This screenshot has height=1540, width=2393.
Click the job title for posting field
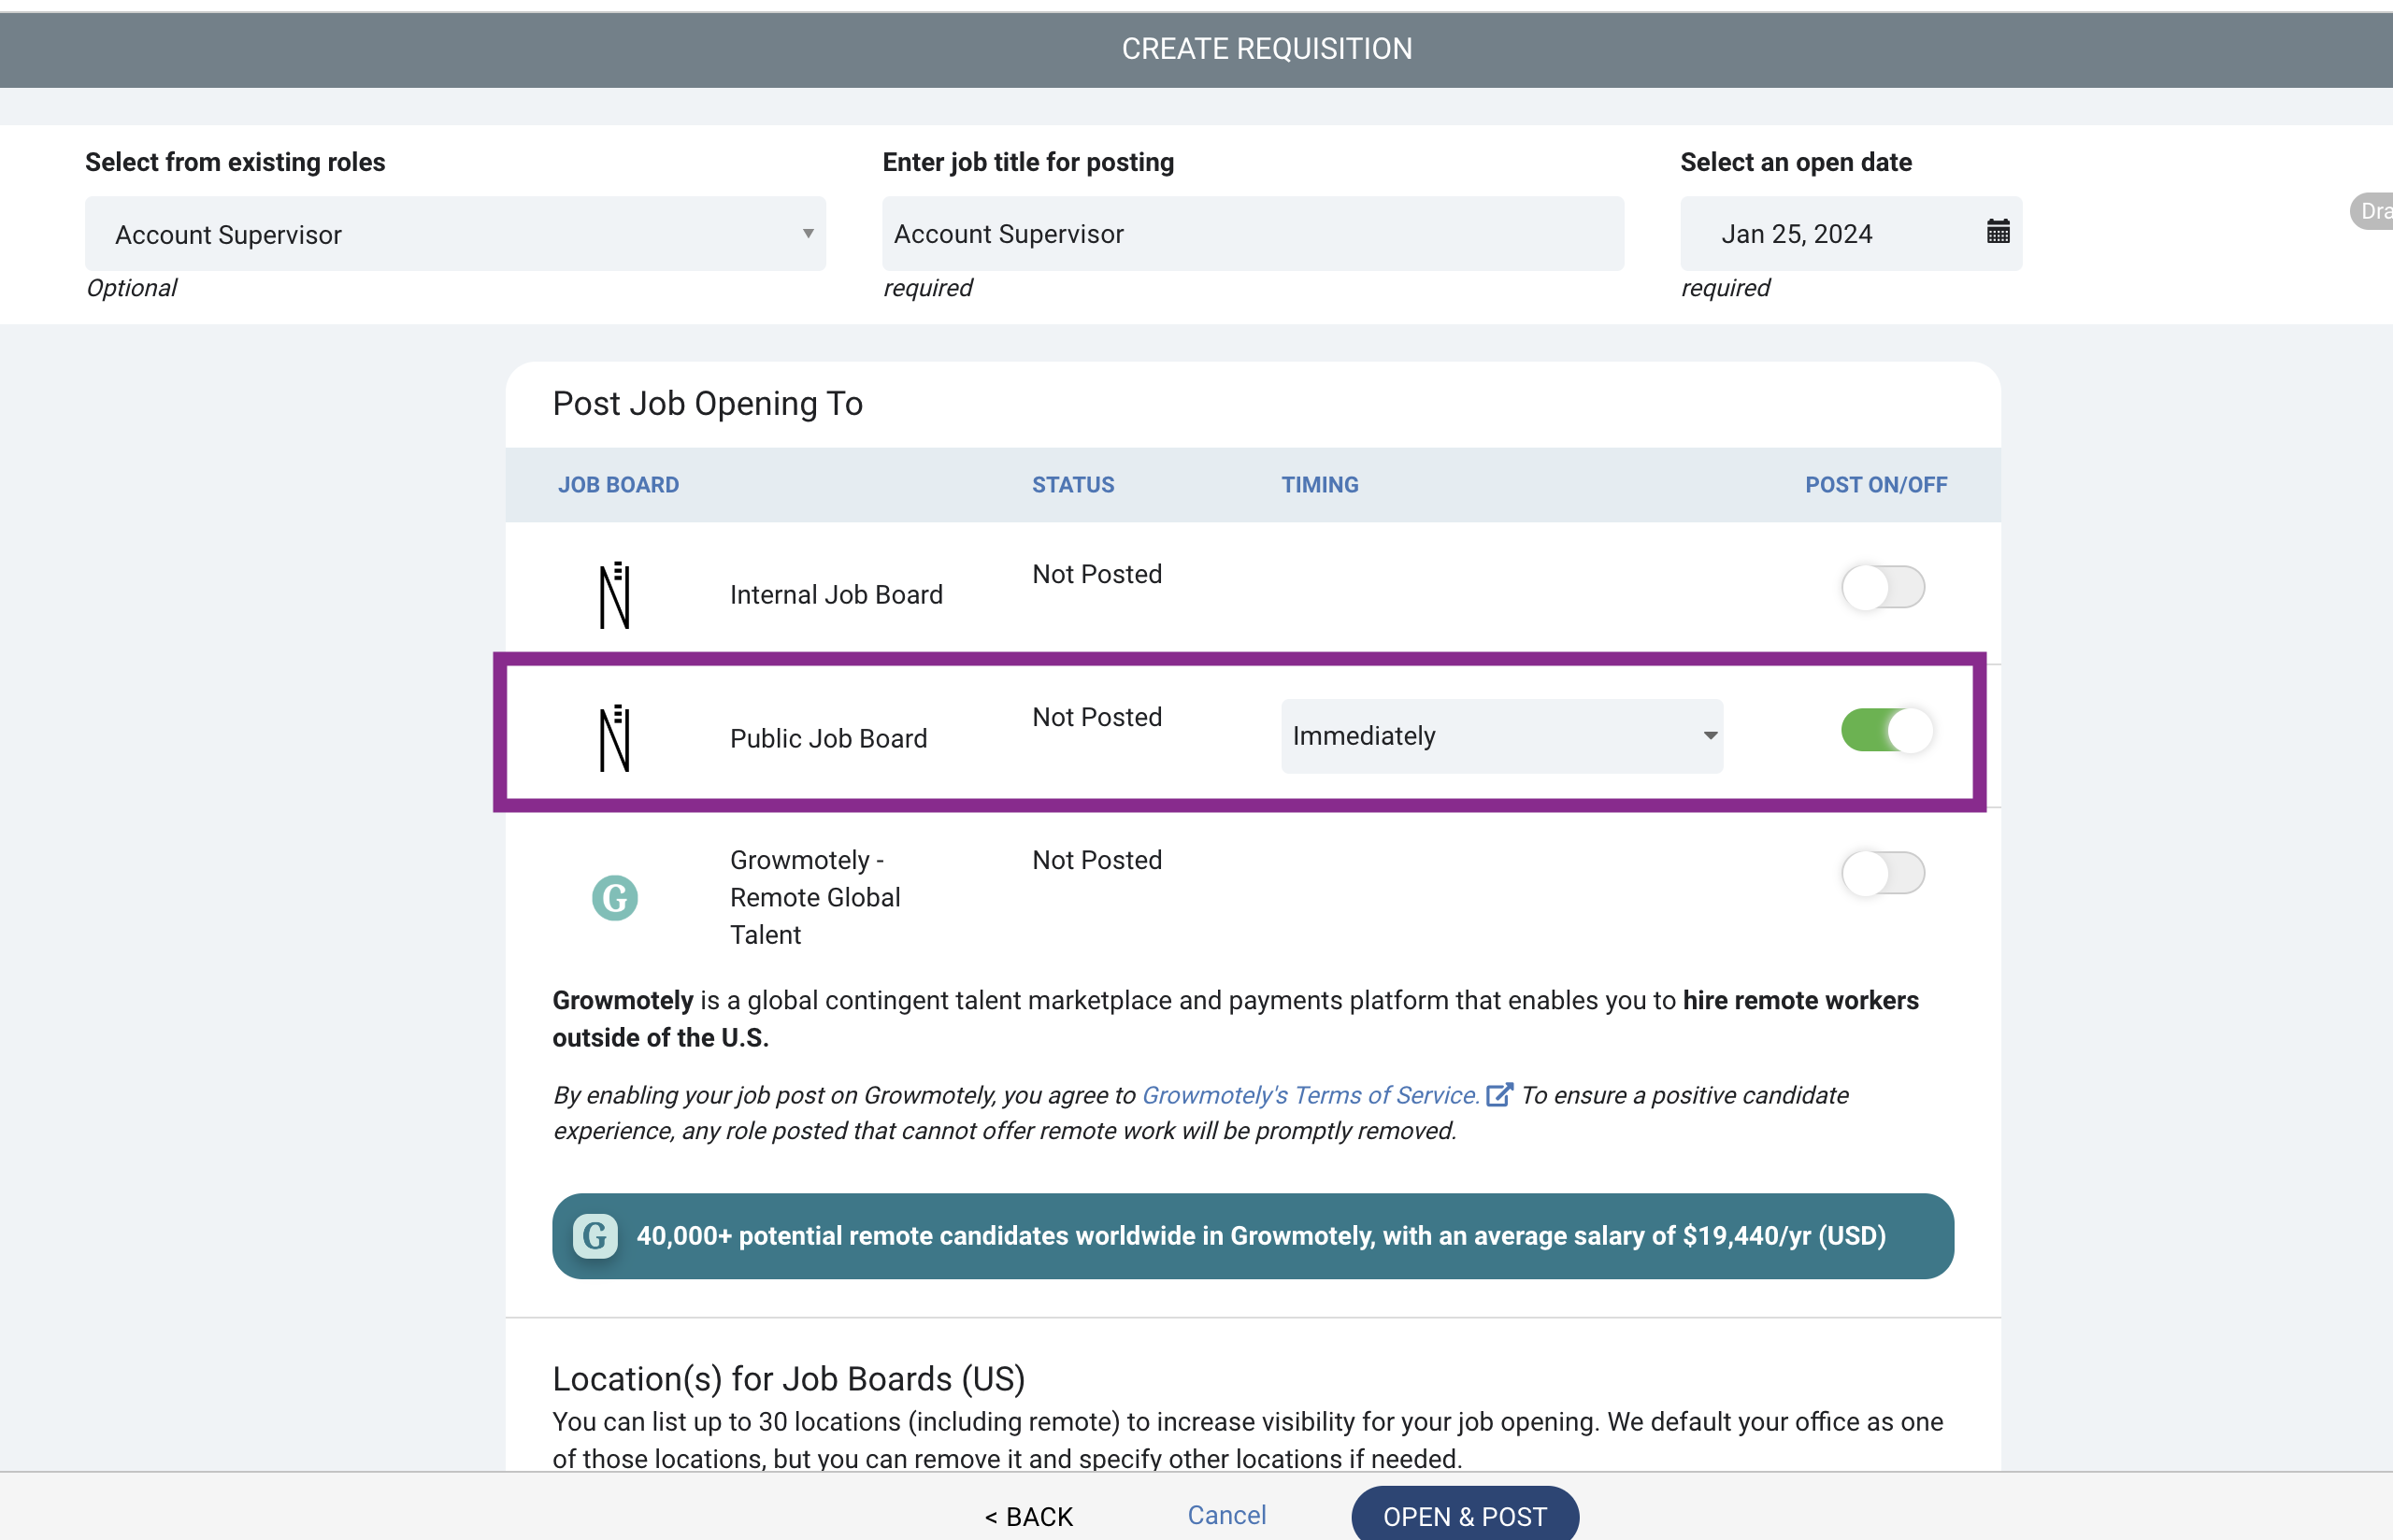(x=1252, y=234)
